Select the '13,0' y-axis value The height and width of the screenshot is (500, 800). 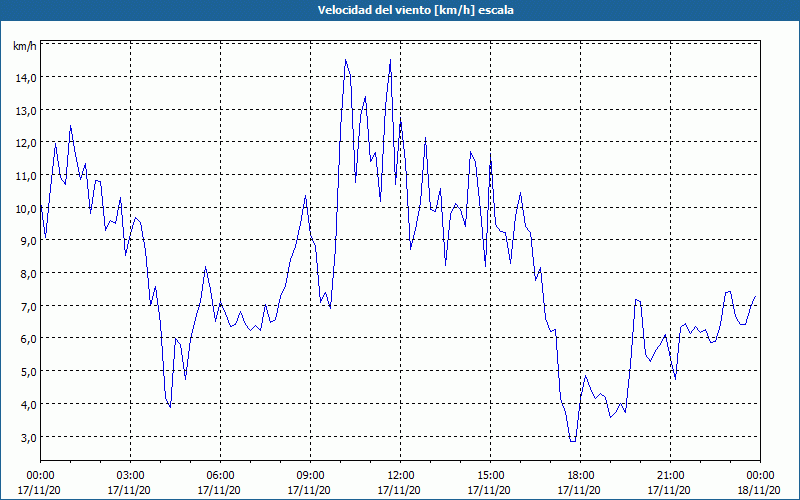pyautogui.click(x=26, y=110)
